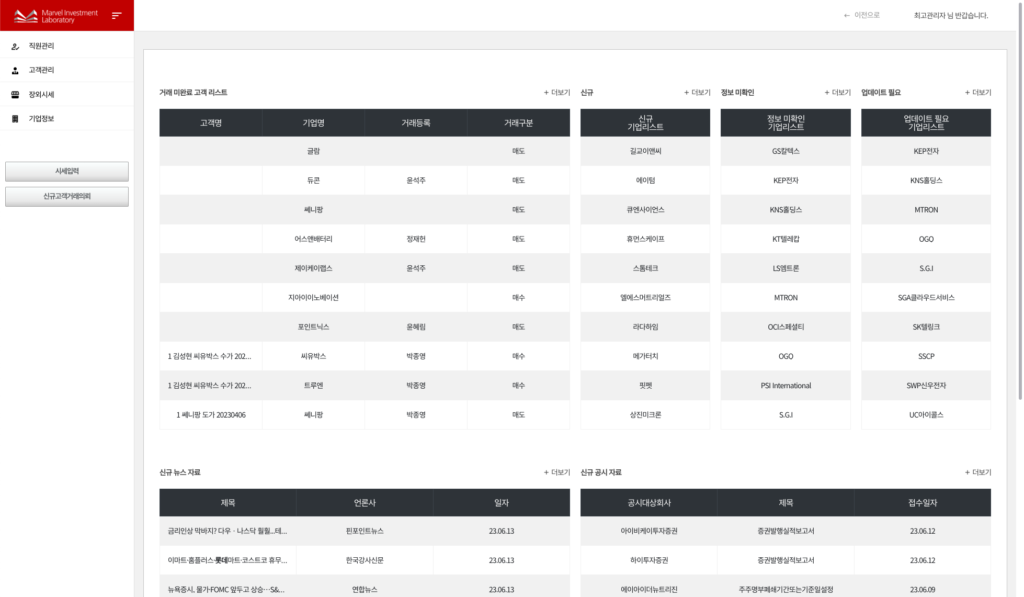Viewport: 1024px width, 597px height.
Task: Open the 기업정보 menu item
Action: coord(41,119)
